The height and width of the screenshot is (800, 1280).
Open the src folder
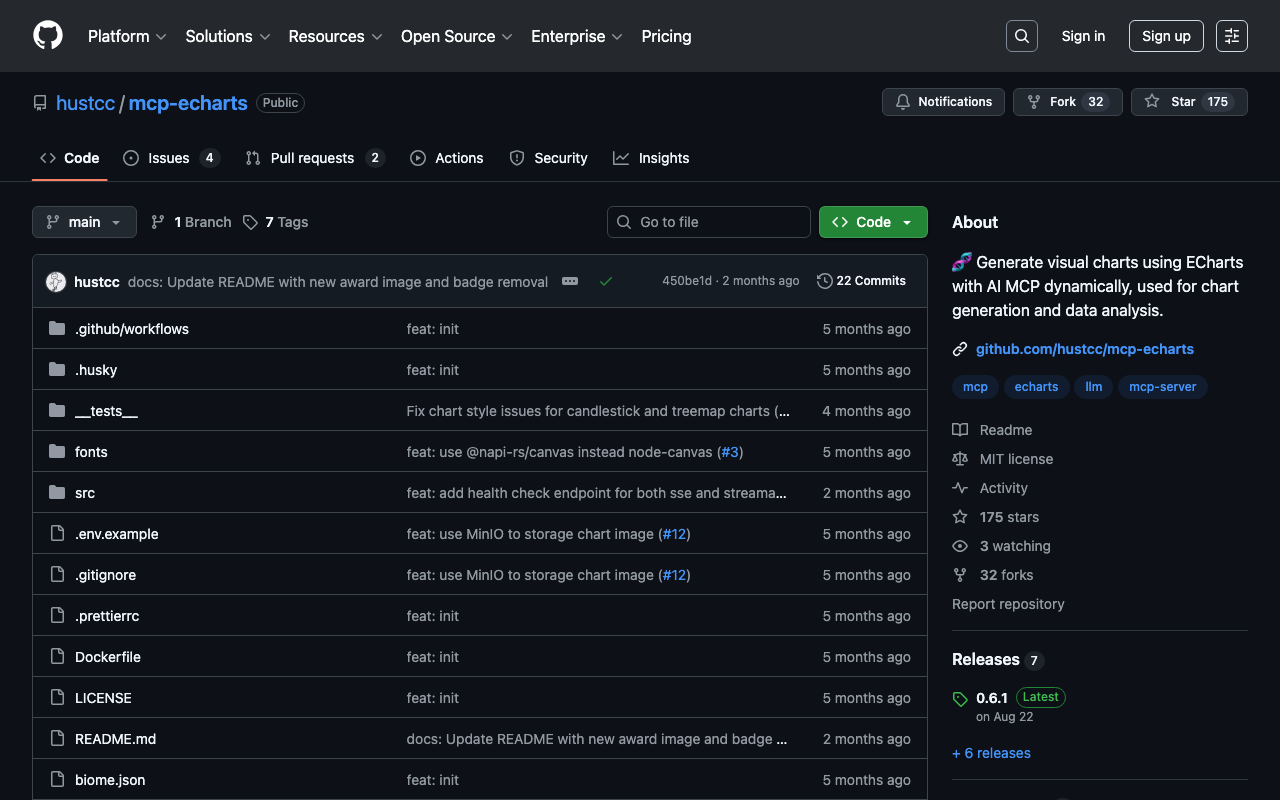tap(85, 493)
